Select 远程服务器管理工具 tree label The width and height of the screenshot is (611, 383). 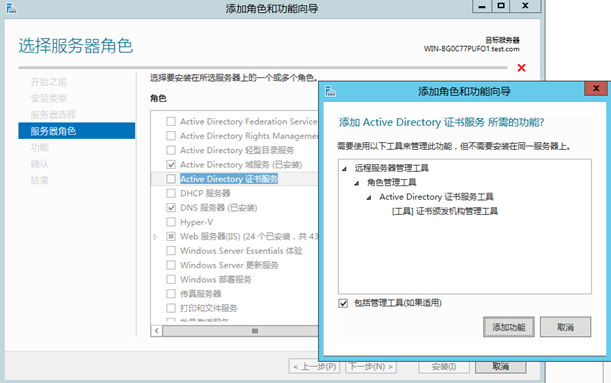391,168
